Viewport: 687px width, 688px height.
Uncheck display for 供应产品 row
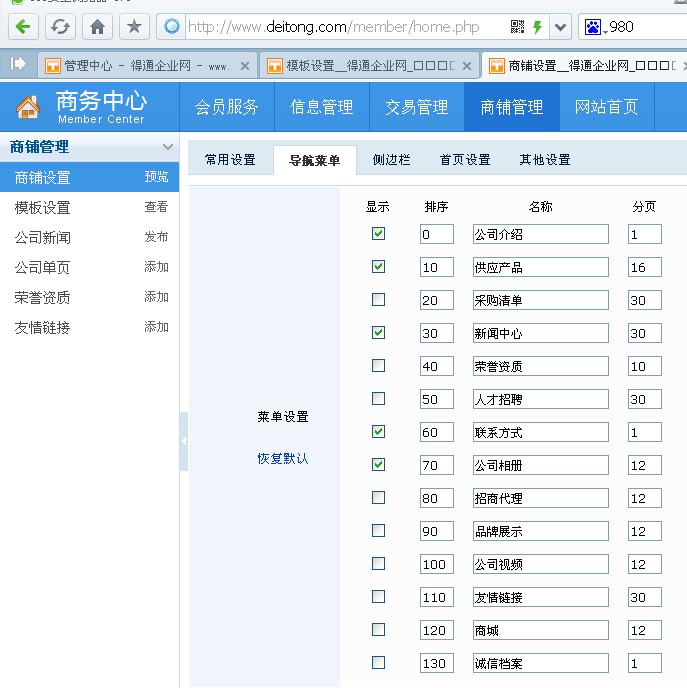[x=378, y=266]
